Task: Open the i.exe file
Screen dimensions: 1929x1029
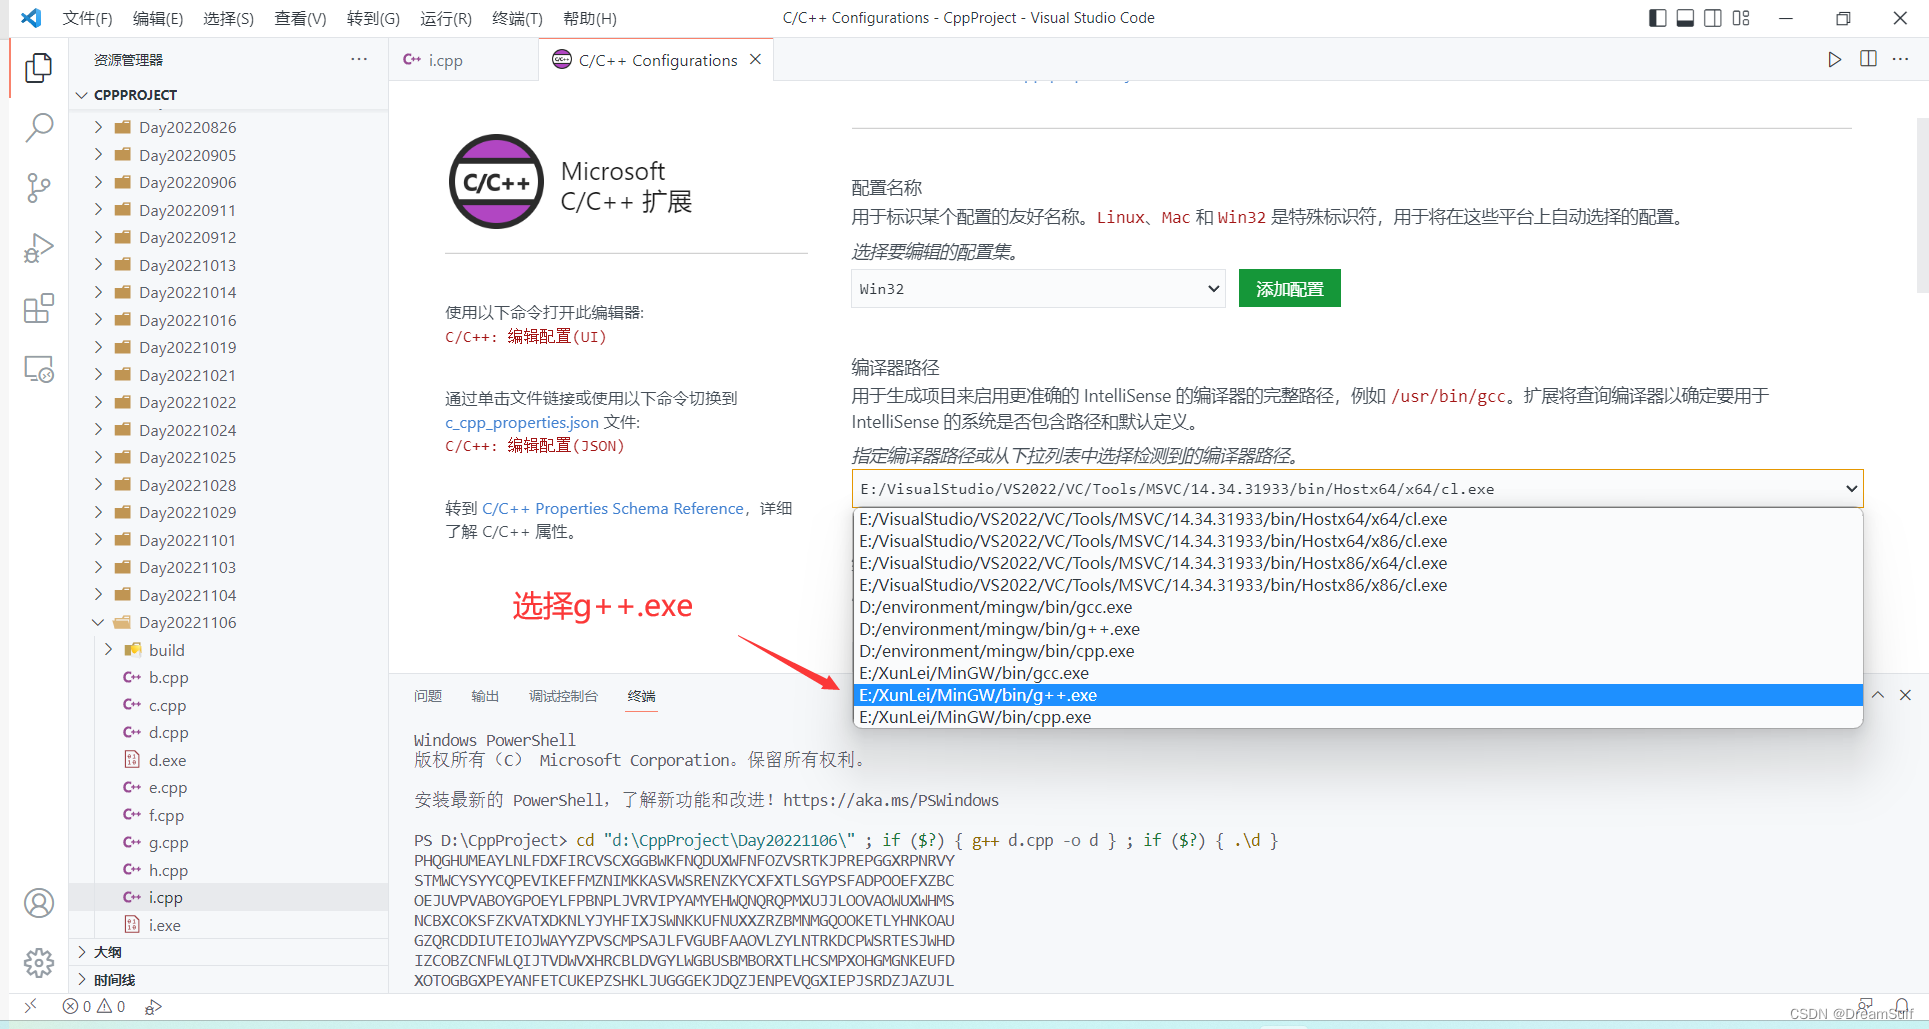Action: click(x=165, y=925)
